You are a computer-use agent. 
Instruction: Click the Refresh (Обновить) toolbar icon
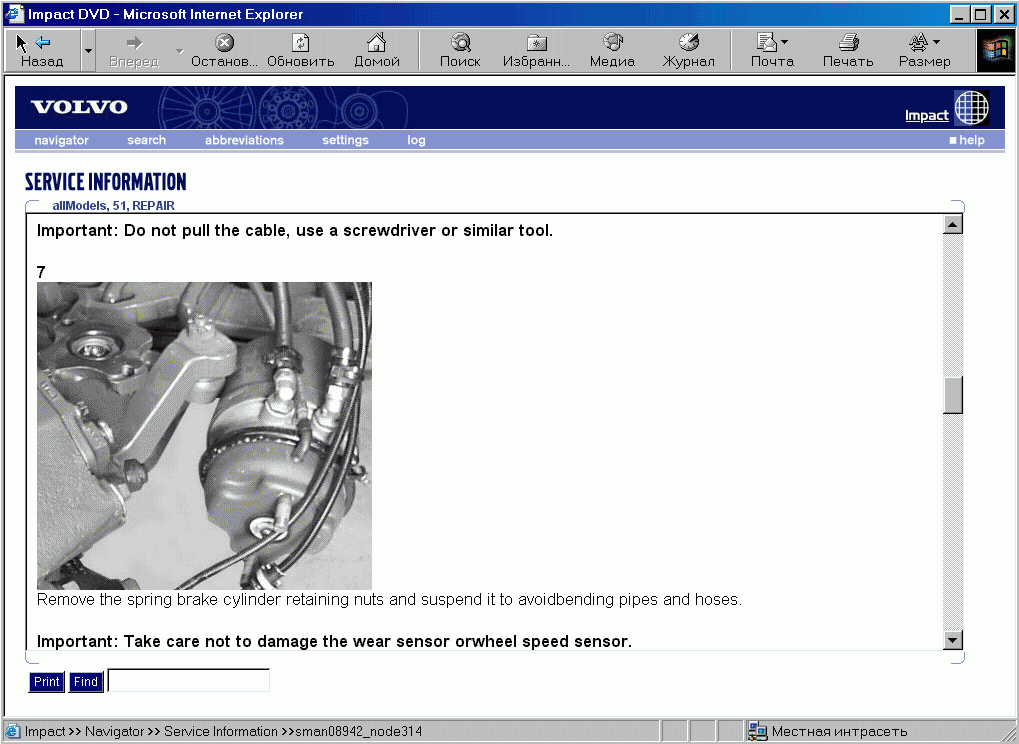click(x=300, y=43)
